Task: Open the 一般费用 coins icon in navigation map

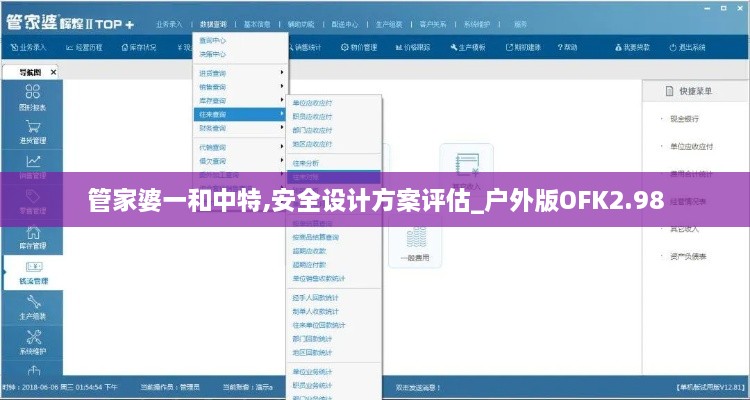Action: 415,238
